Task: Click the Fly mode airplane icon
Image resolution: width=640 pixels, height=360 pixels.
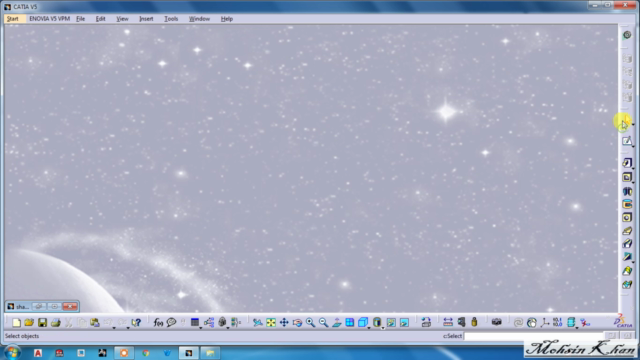Action: coord(258,322)
